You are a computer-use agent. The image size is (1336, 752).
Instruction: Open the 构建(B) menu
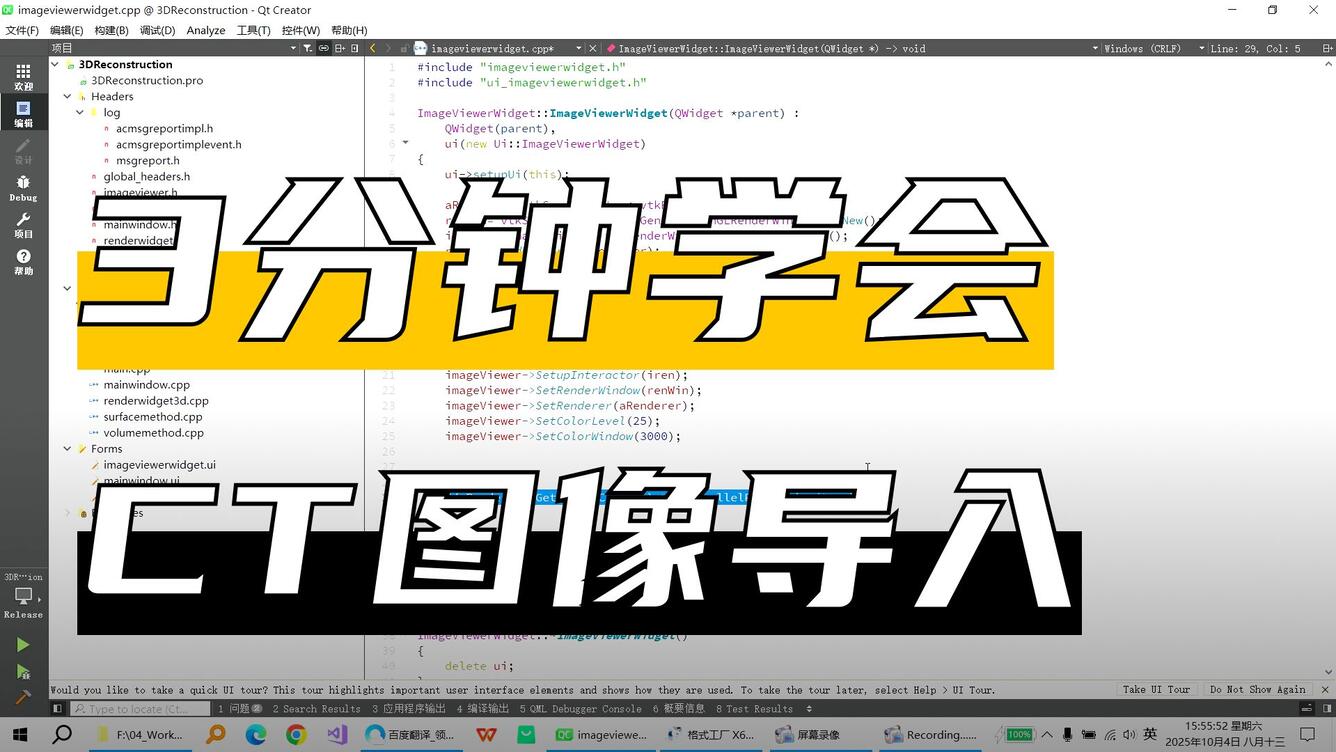coord(111,30)
